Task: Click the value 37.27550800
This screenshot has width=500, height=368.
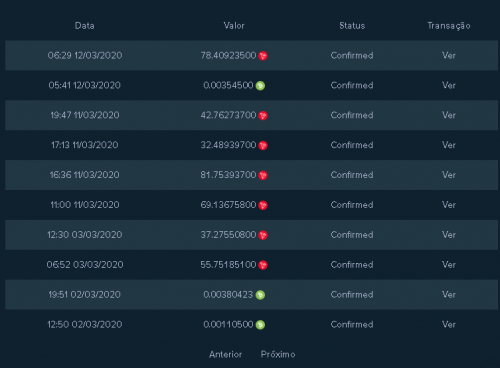Action: coord(228,235)
